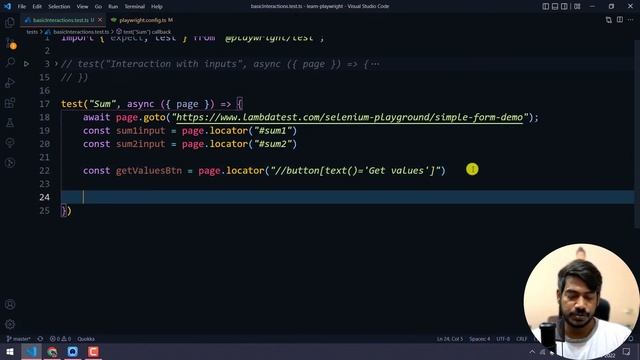
Task: Toggle primary side bar layout icon
Action: point(546,7)
